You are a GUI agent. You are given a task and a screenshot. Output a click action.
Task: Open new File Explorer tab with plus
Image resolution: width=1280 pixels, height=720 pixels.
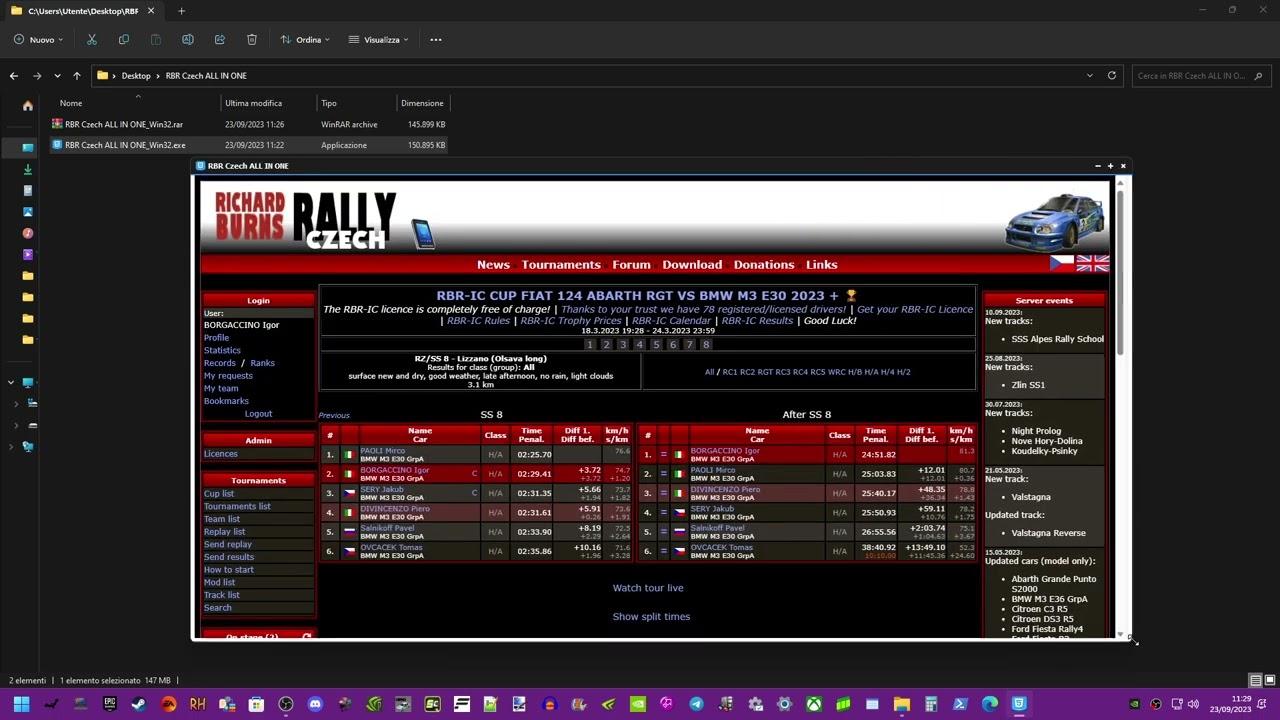coord(181,11)
